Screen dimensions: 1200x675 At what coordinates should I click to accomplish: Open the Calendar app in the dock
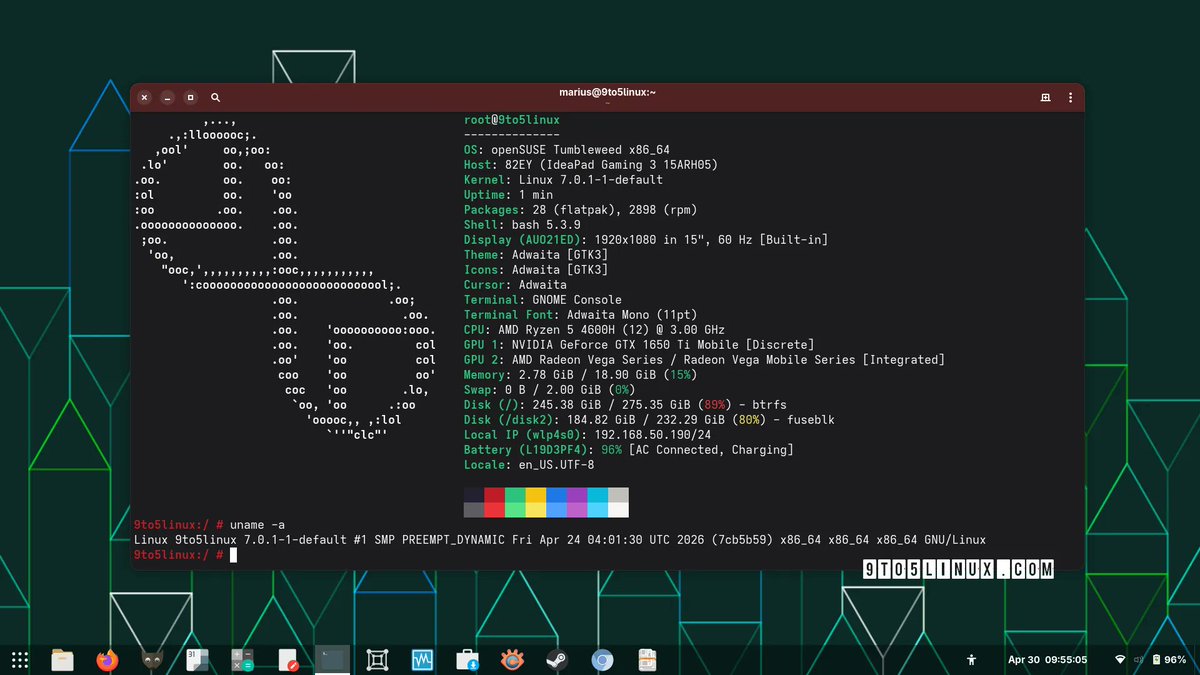(197, 660)
